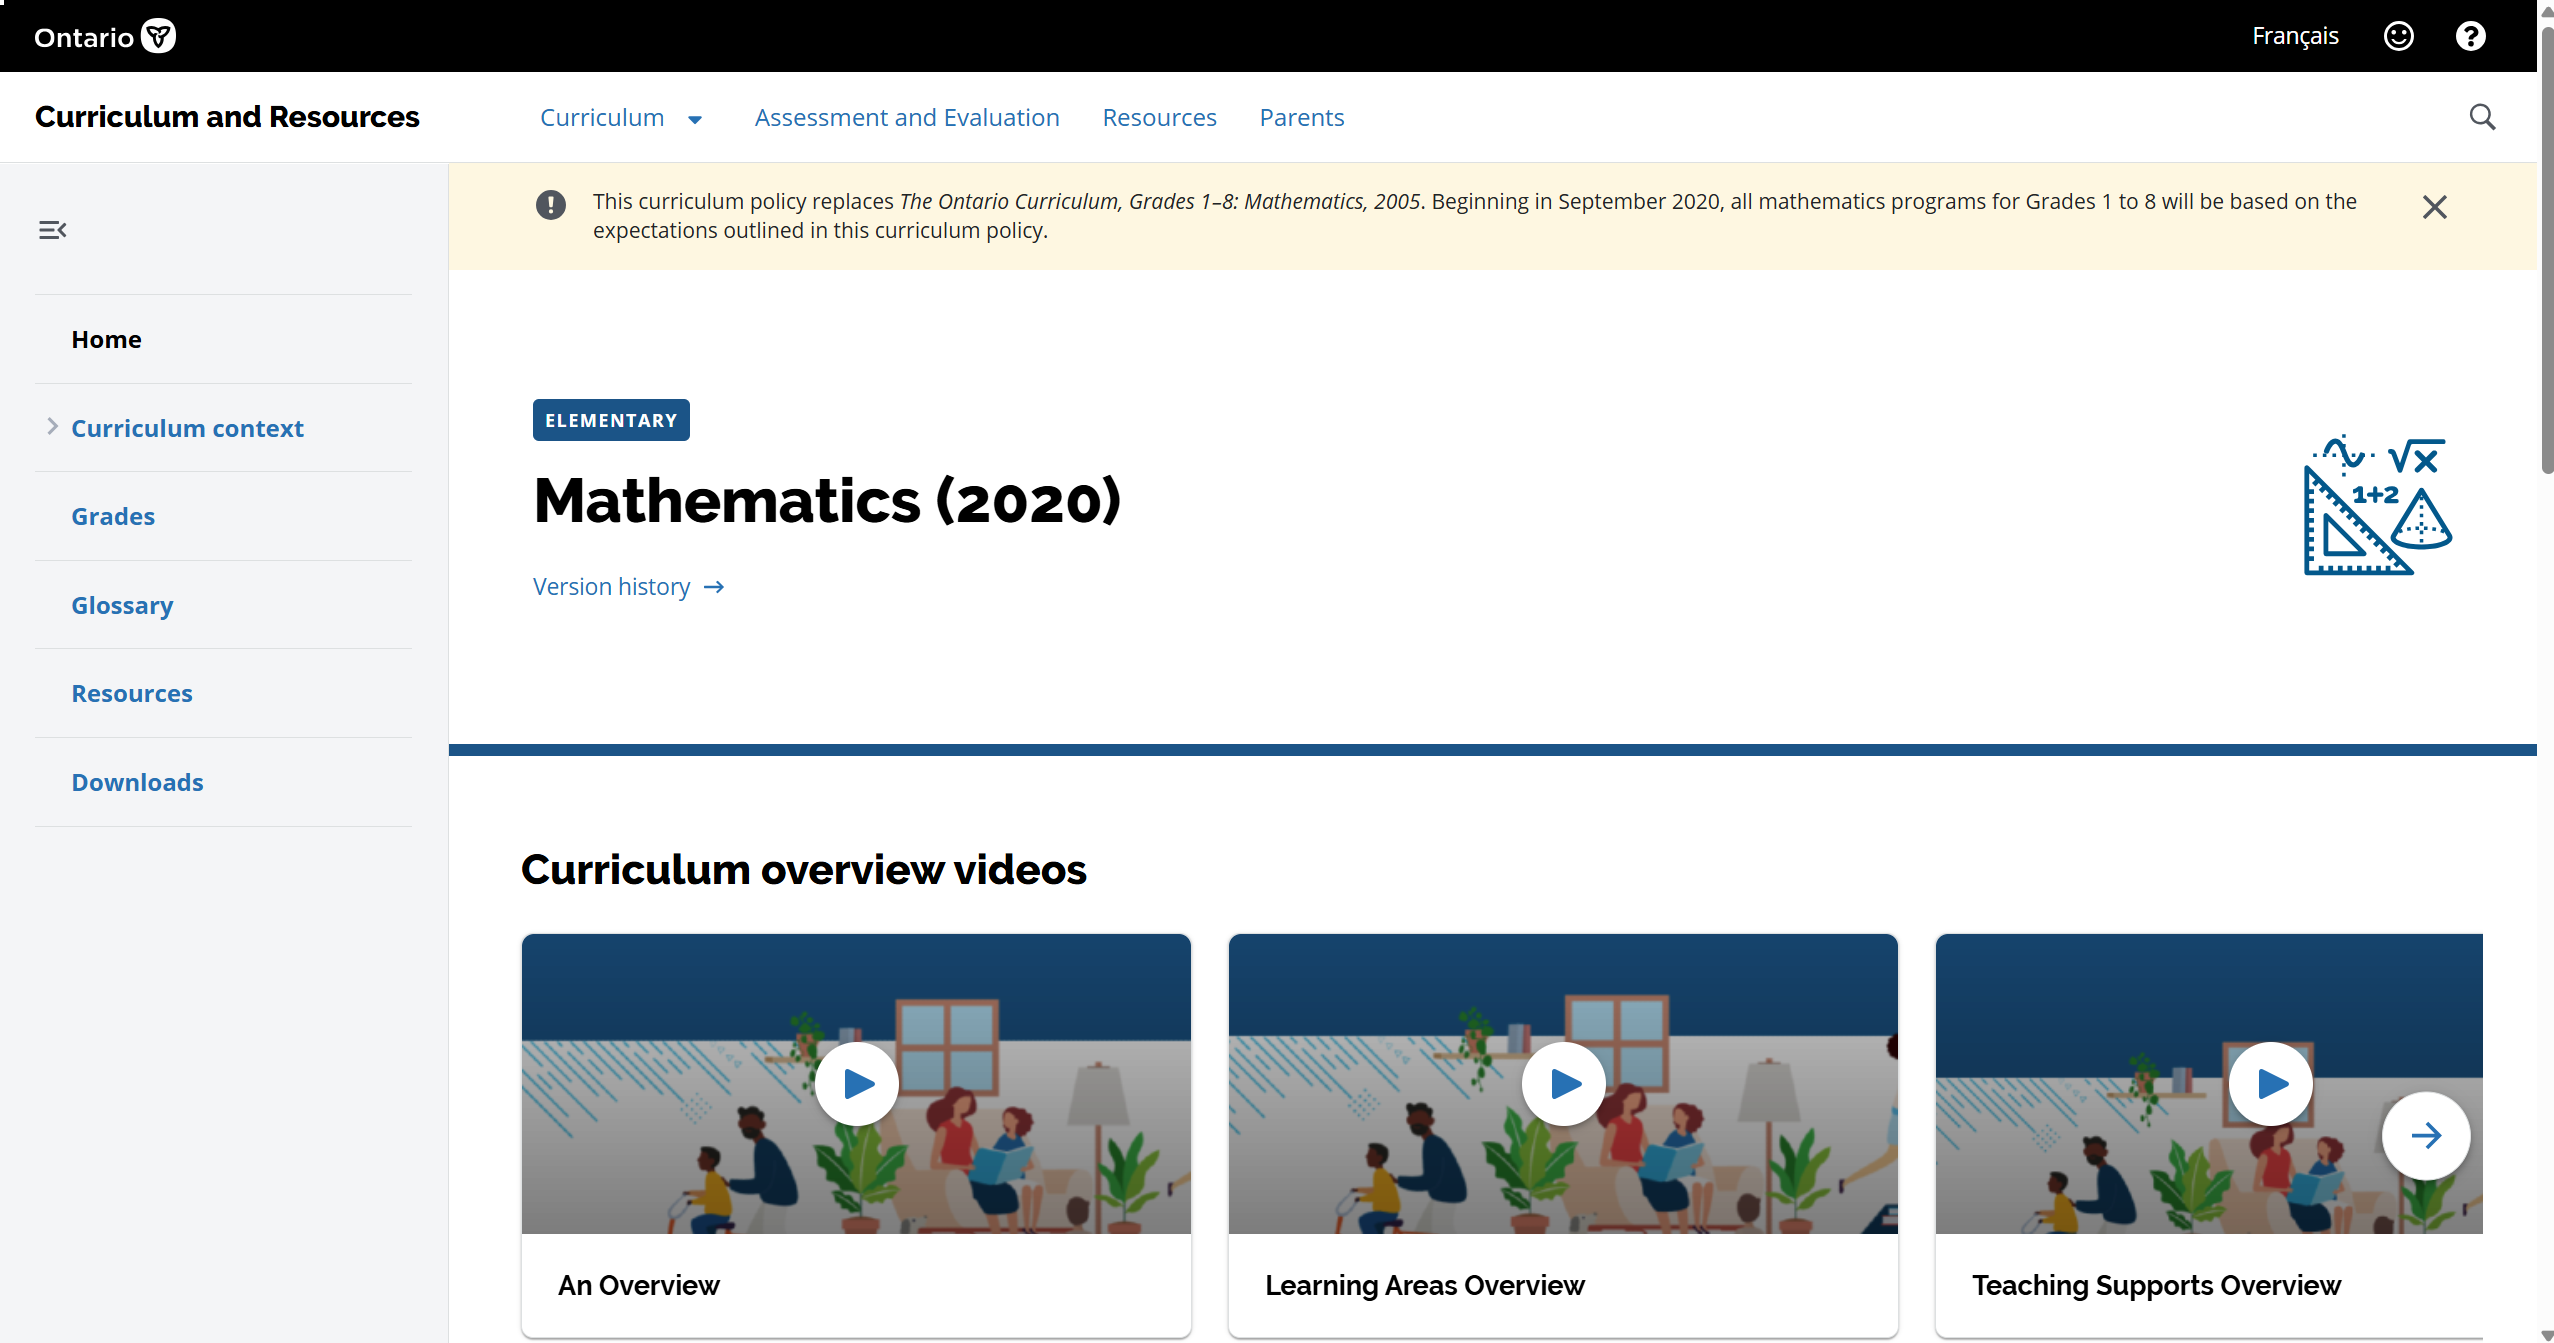Open Downloads in the sidebar

point(137,782)
